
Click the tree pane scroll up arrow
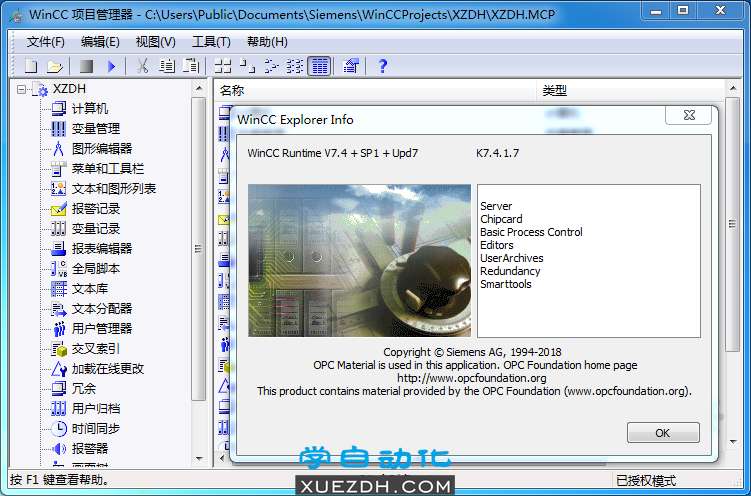[199, 88]
